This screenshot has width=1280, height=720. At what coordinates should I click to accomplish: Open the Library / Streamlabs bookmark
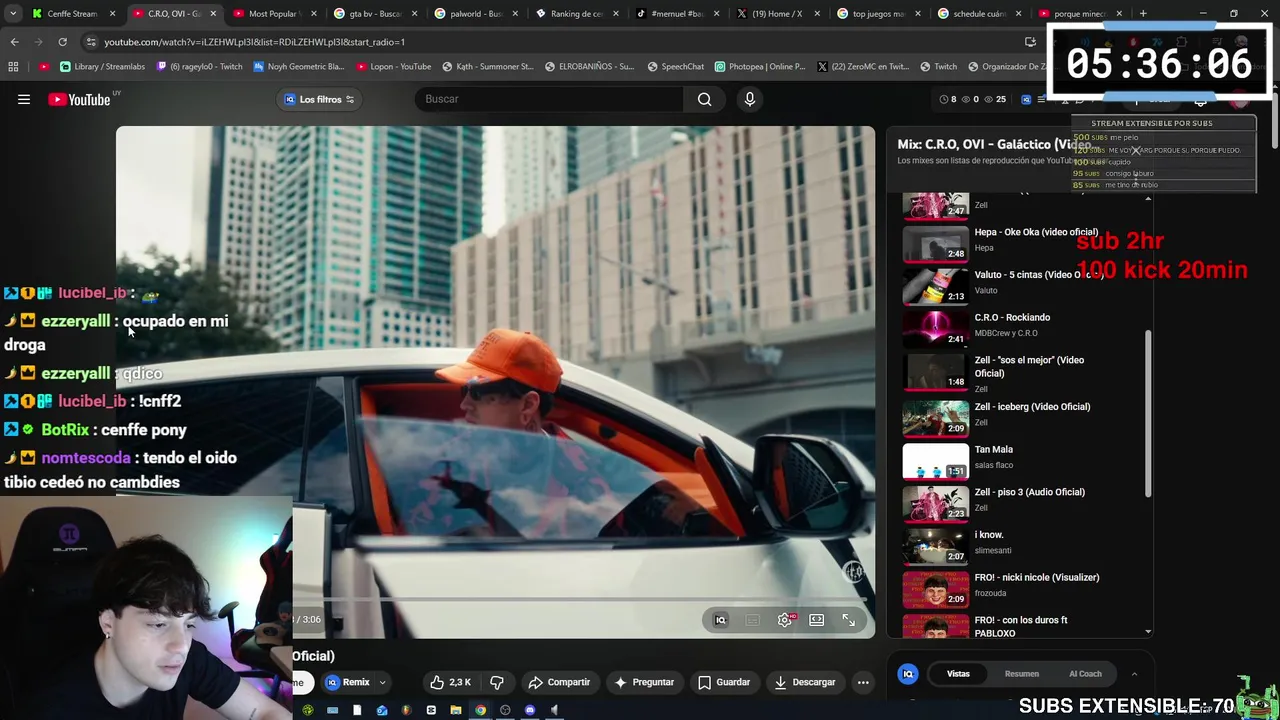click(x=102, y=67)
